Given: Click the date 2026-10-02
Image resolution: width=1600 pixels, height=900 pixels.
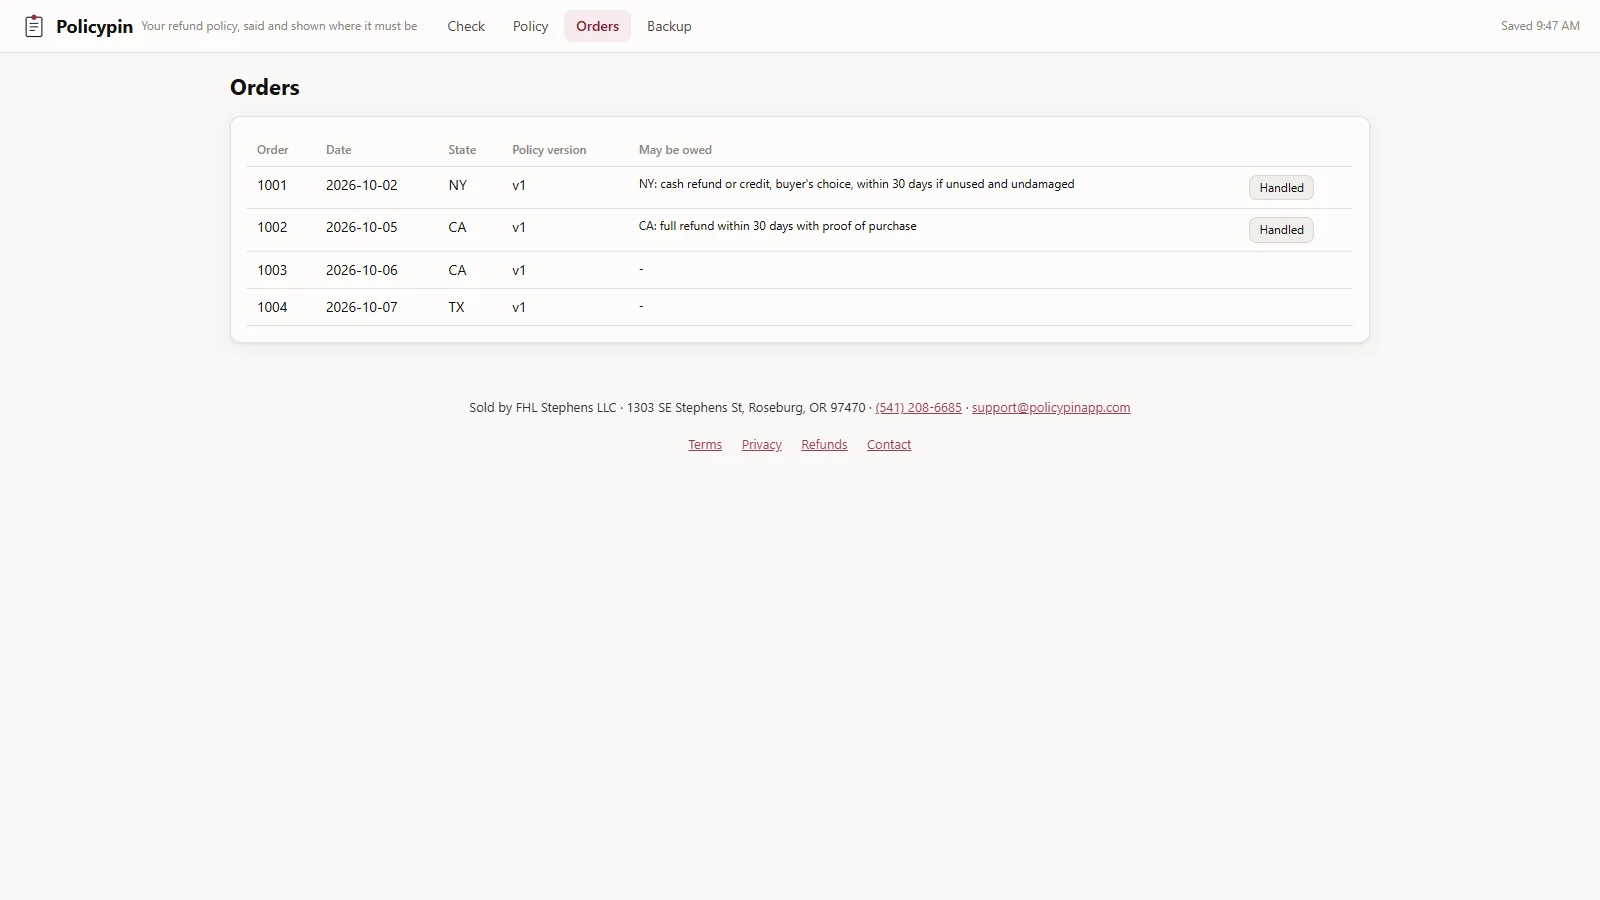Looking at the screenshot, I should pyautogui.click(x=361, y=185).
